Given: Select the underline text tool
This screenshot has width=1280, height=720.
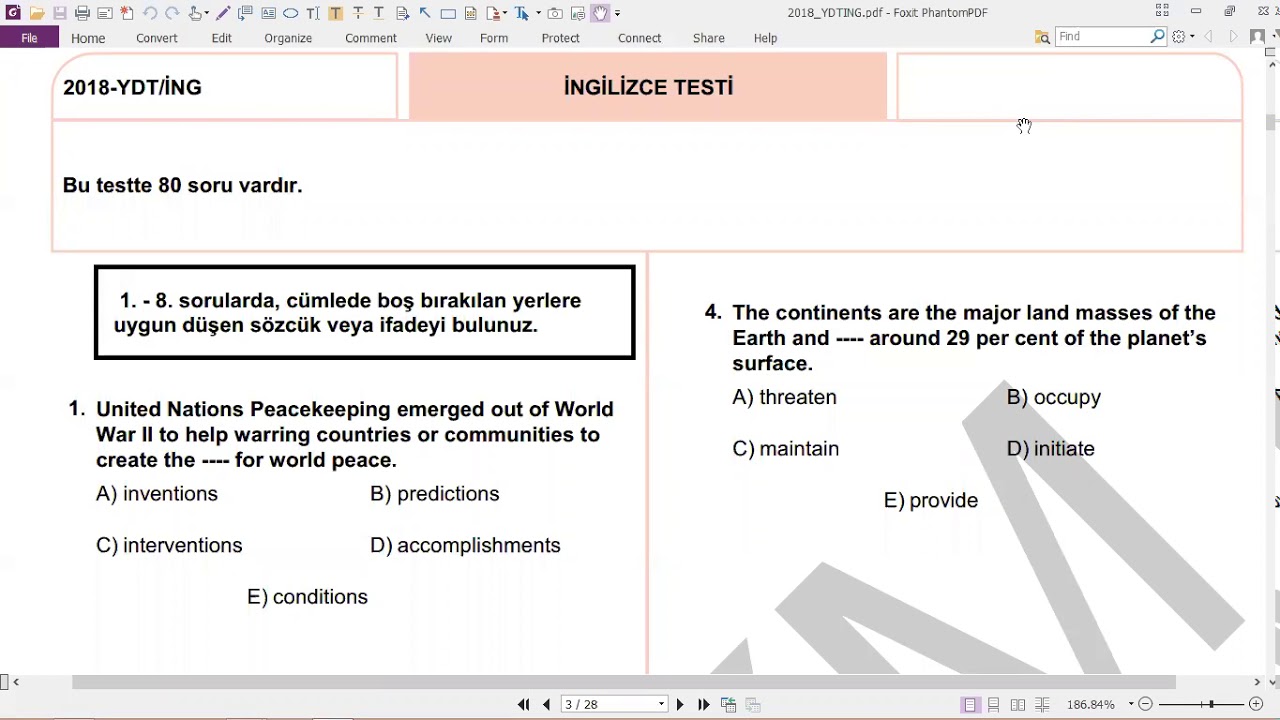Looking at the screenshot, I should point(380,13).
